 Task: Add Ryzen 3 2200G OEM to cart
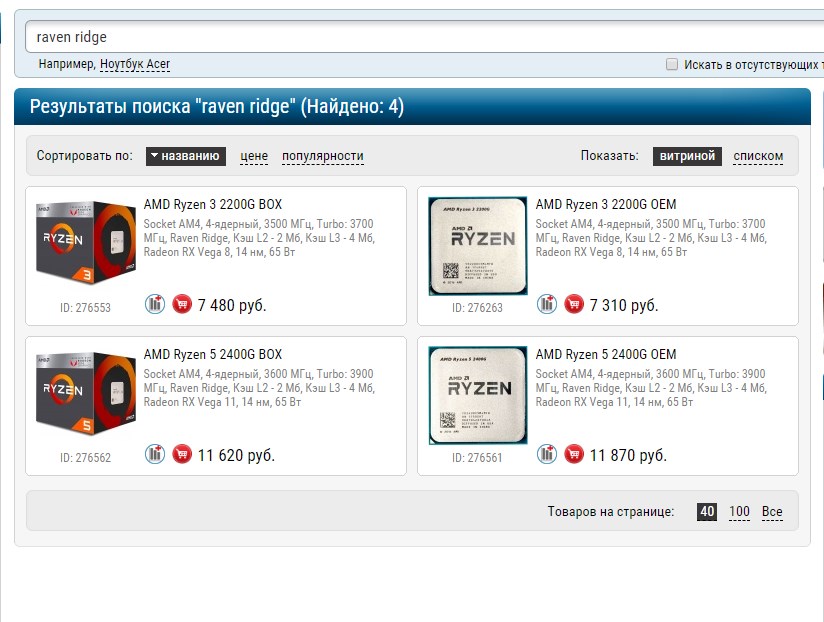(x=574, y=304)
